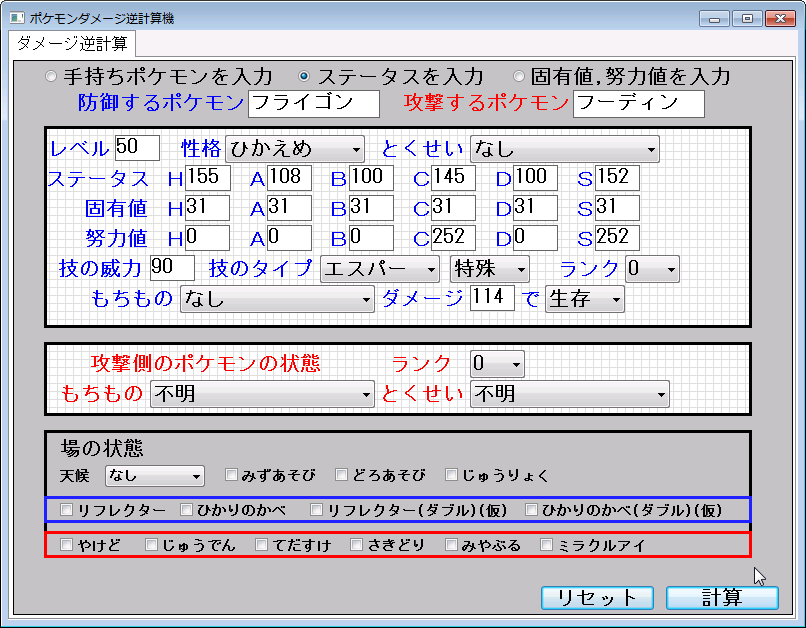Screen dimensions: 806x628
Task: Click the application icon in title bar
Action: coord(16,18)
